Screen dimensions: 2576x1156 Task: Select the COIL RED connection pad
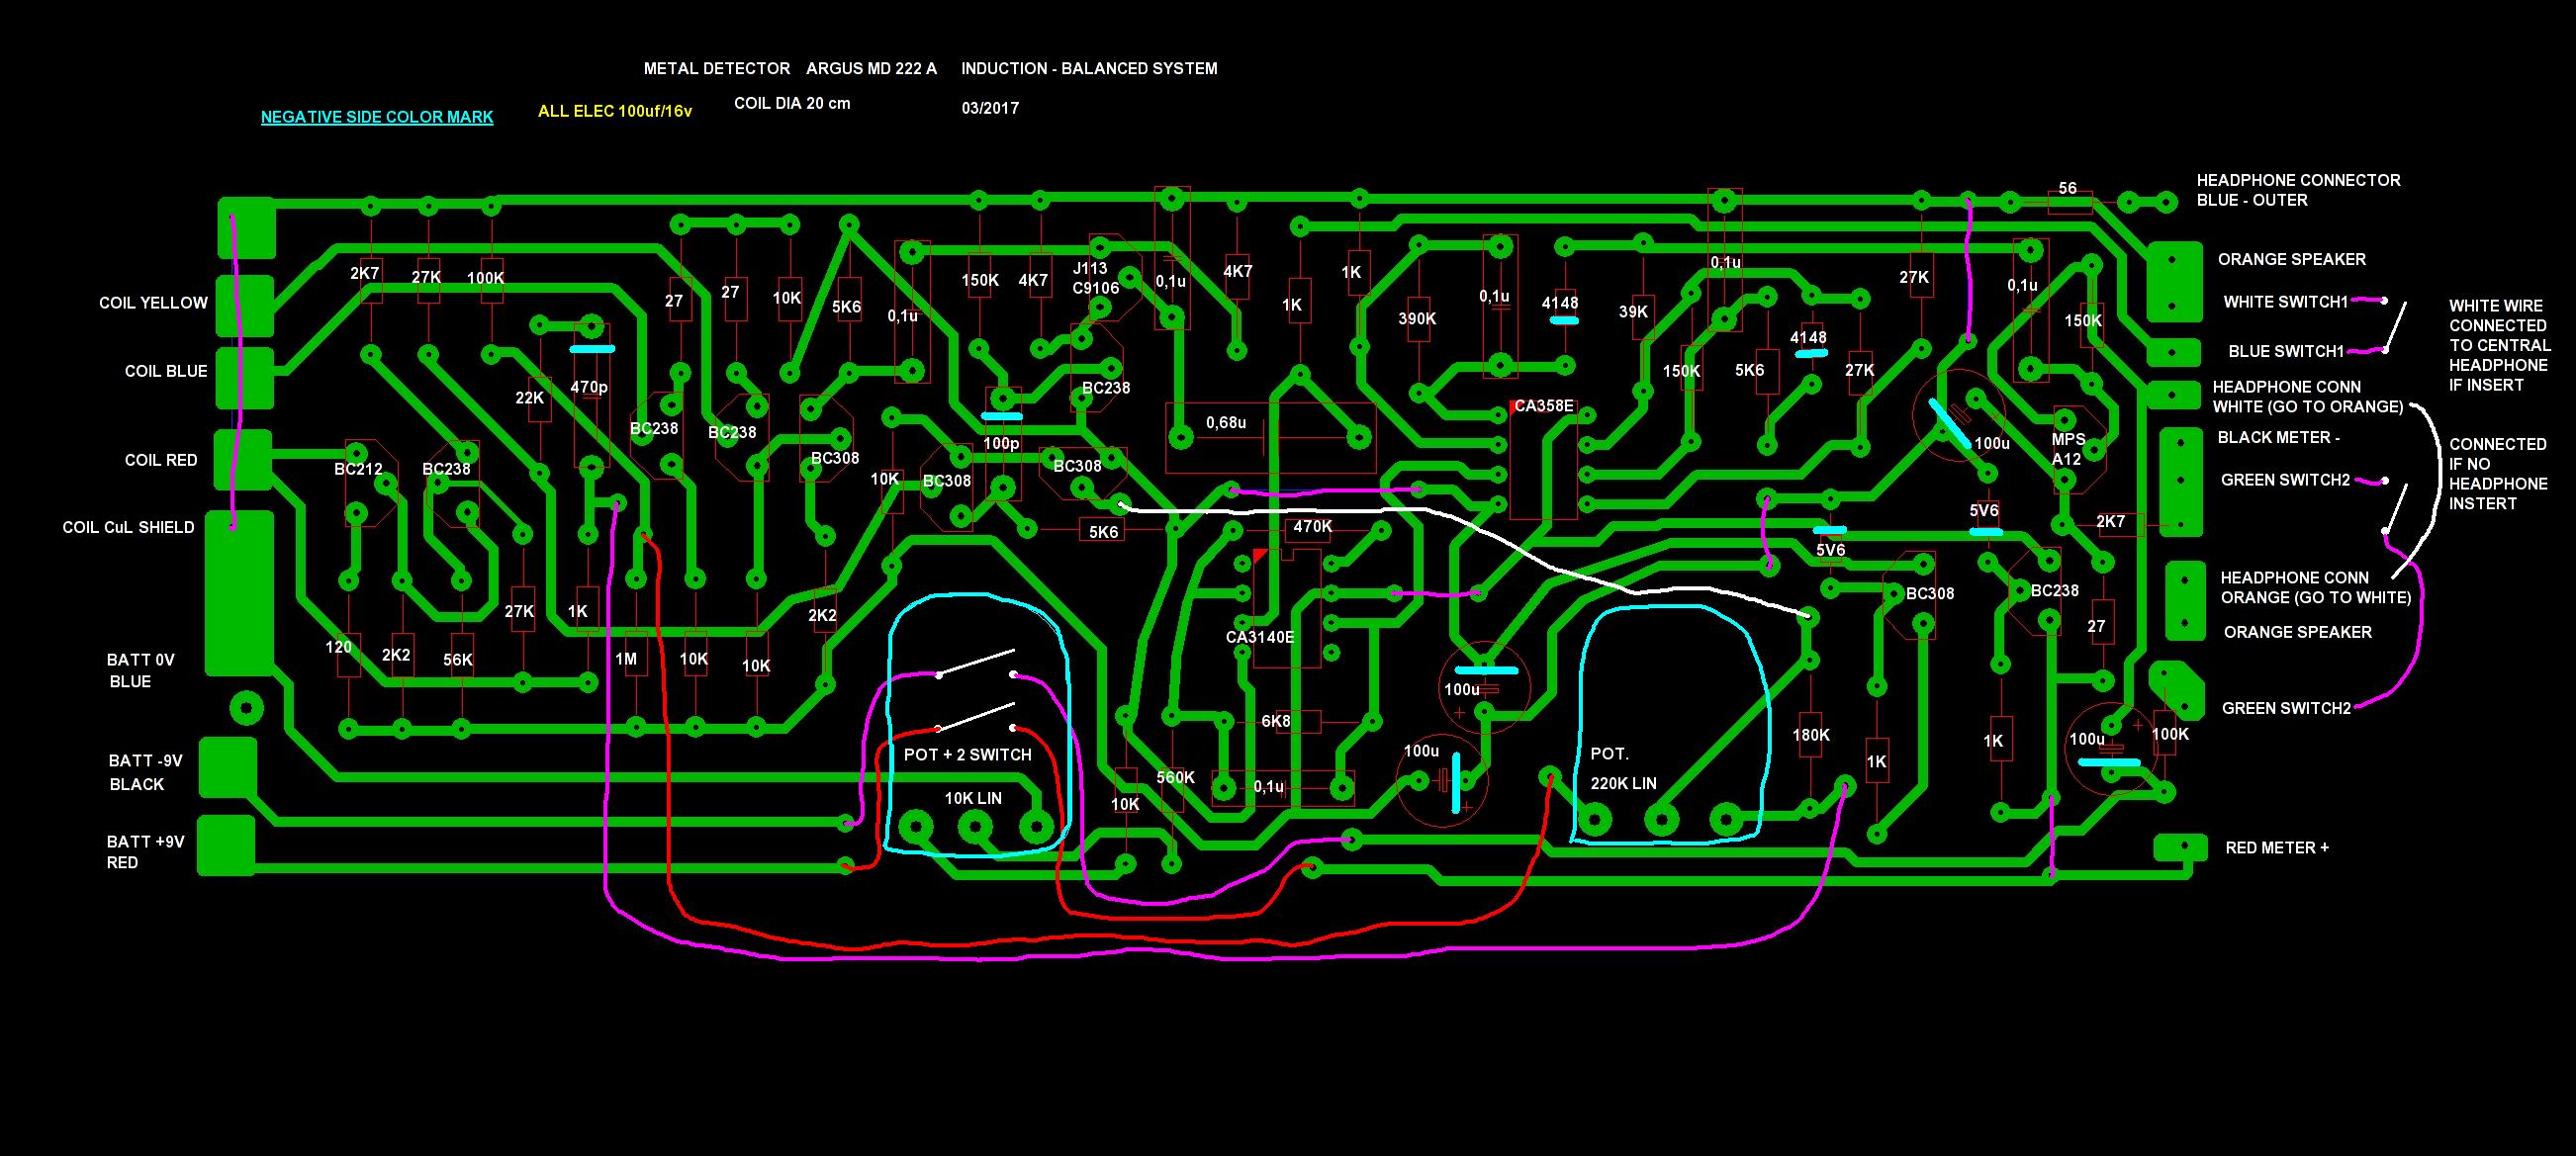pos(245,460)
